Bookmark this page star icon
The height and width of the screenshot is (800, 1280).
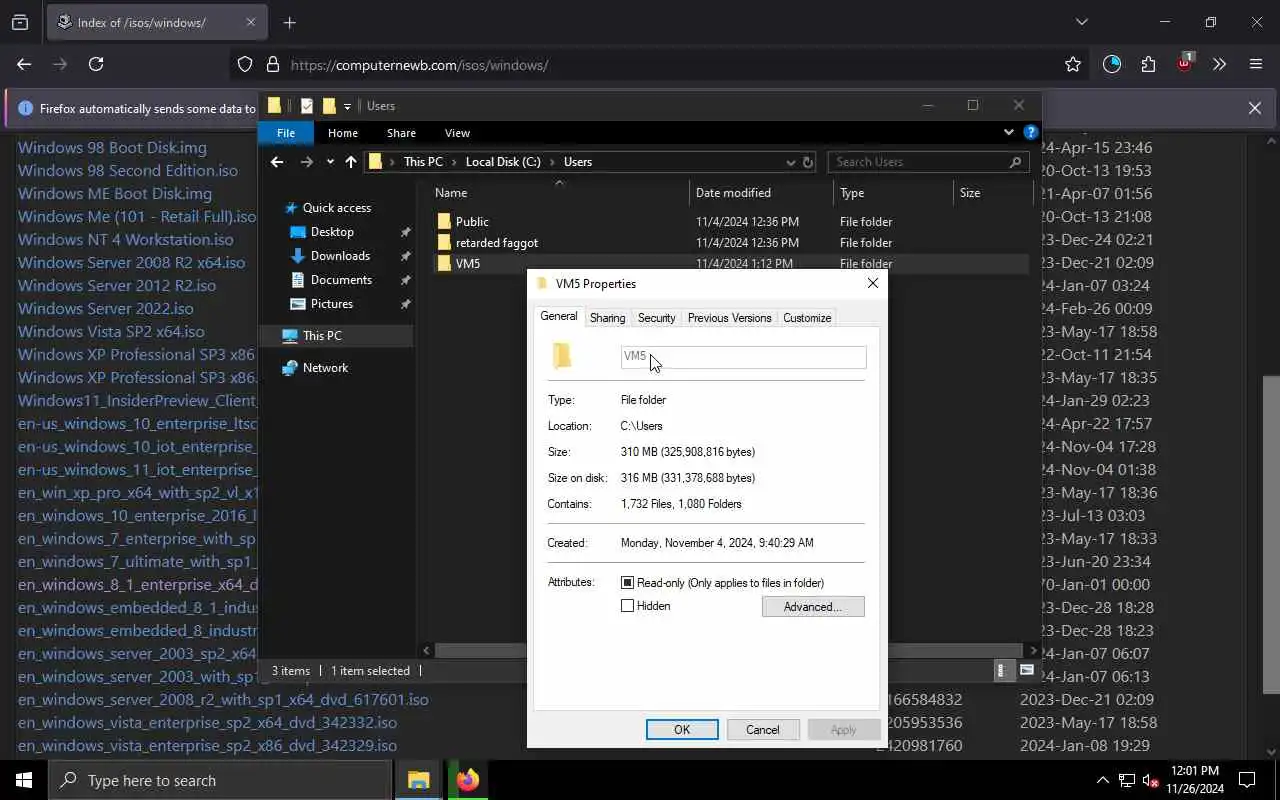(x=1073, y=64)
